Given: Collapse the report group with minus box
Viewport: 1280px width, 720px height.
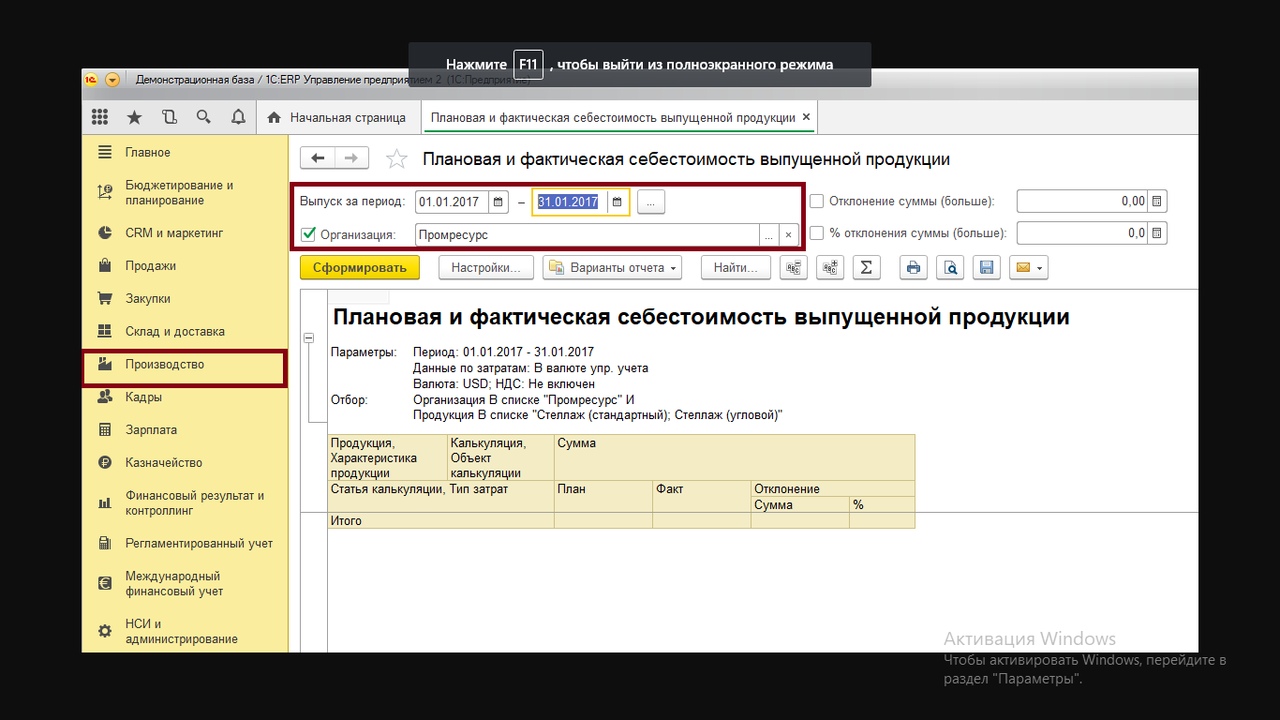Looking at the screenshot, I should [310, 339].
